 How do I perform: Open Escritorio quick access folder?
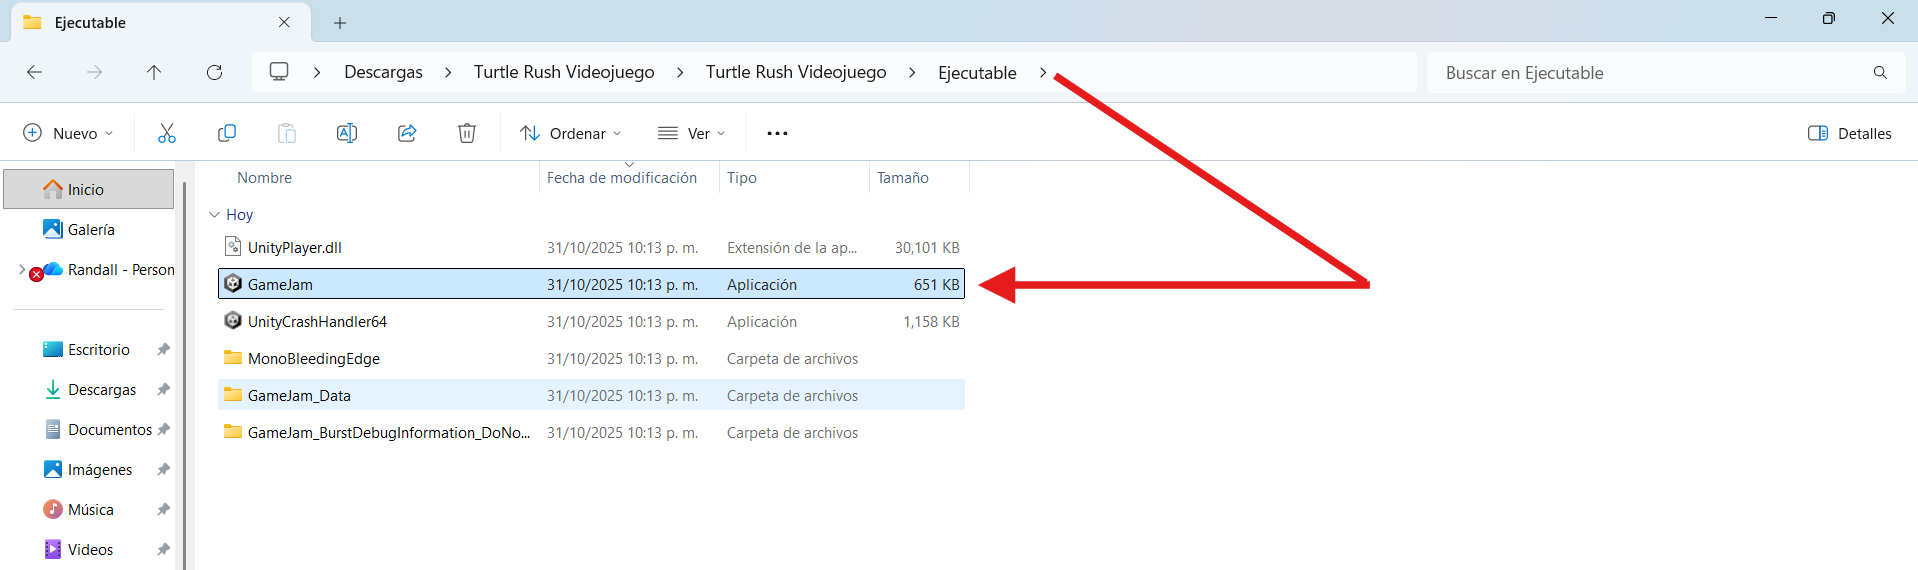point(98,350)
